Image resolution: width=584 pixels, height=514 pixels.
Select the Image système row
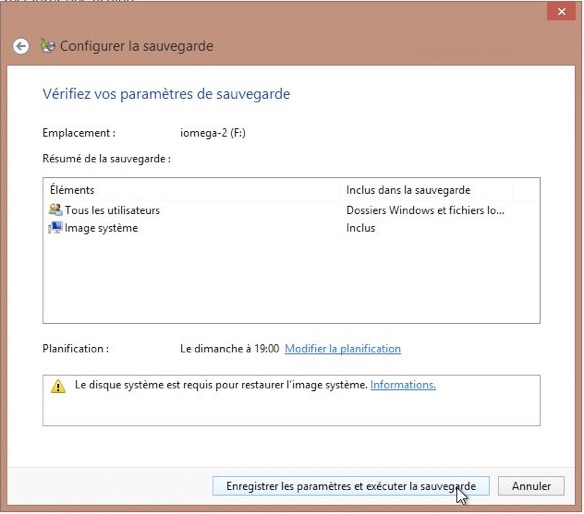[x=291, y=228]
